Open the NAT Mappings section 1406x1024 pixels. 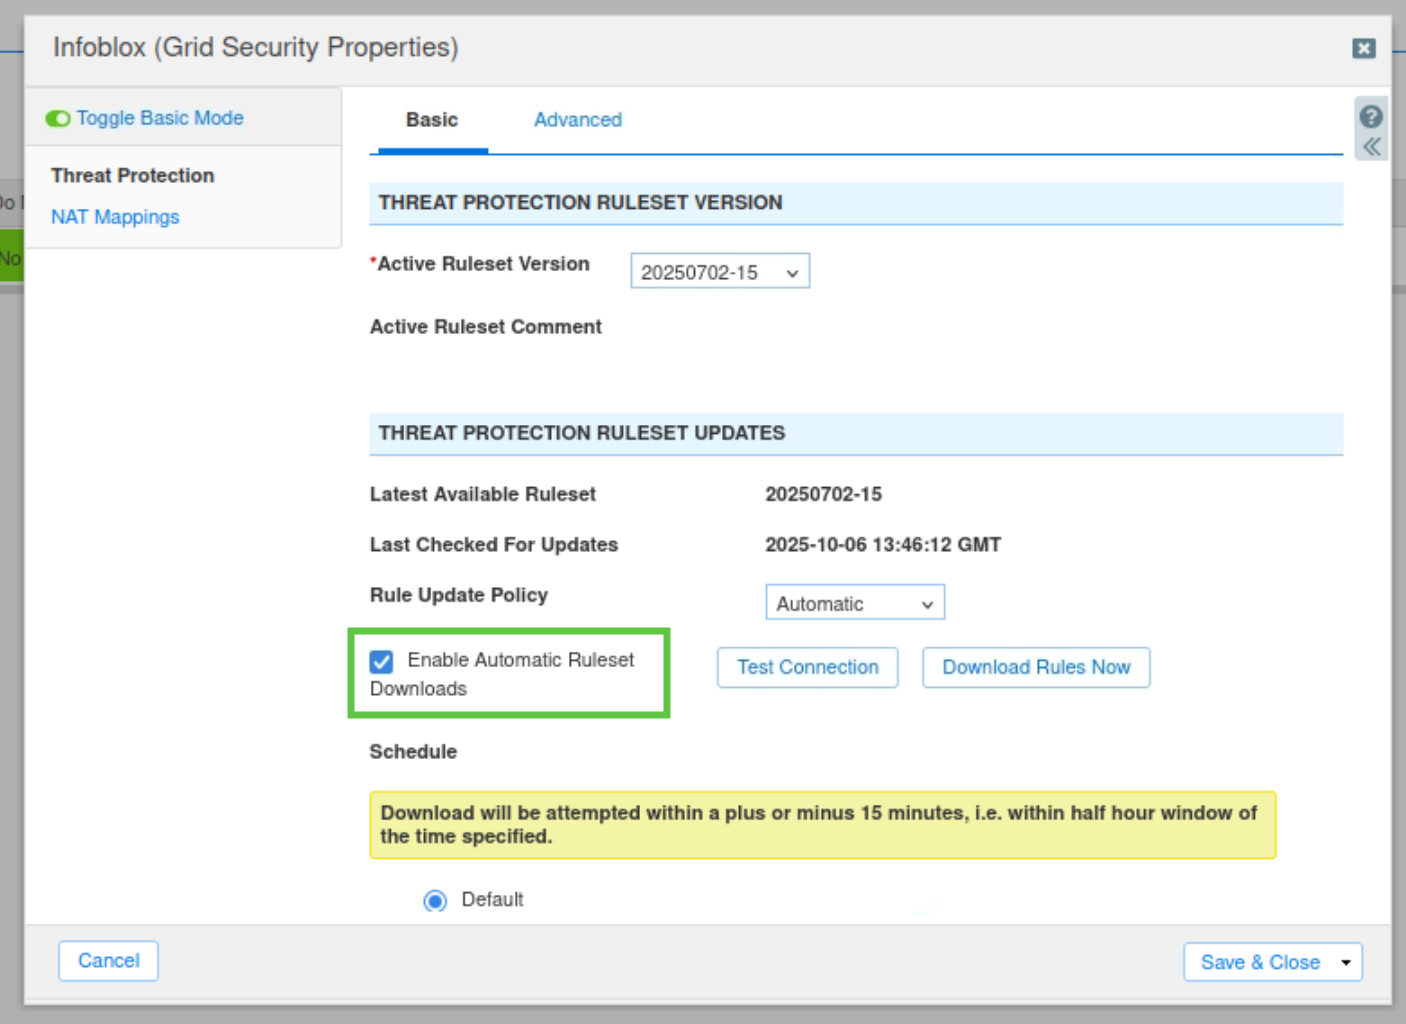click(x=115, y=217)
